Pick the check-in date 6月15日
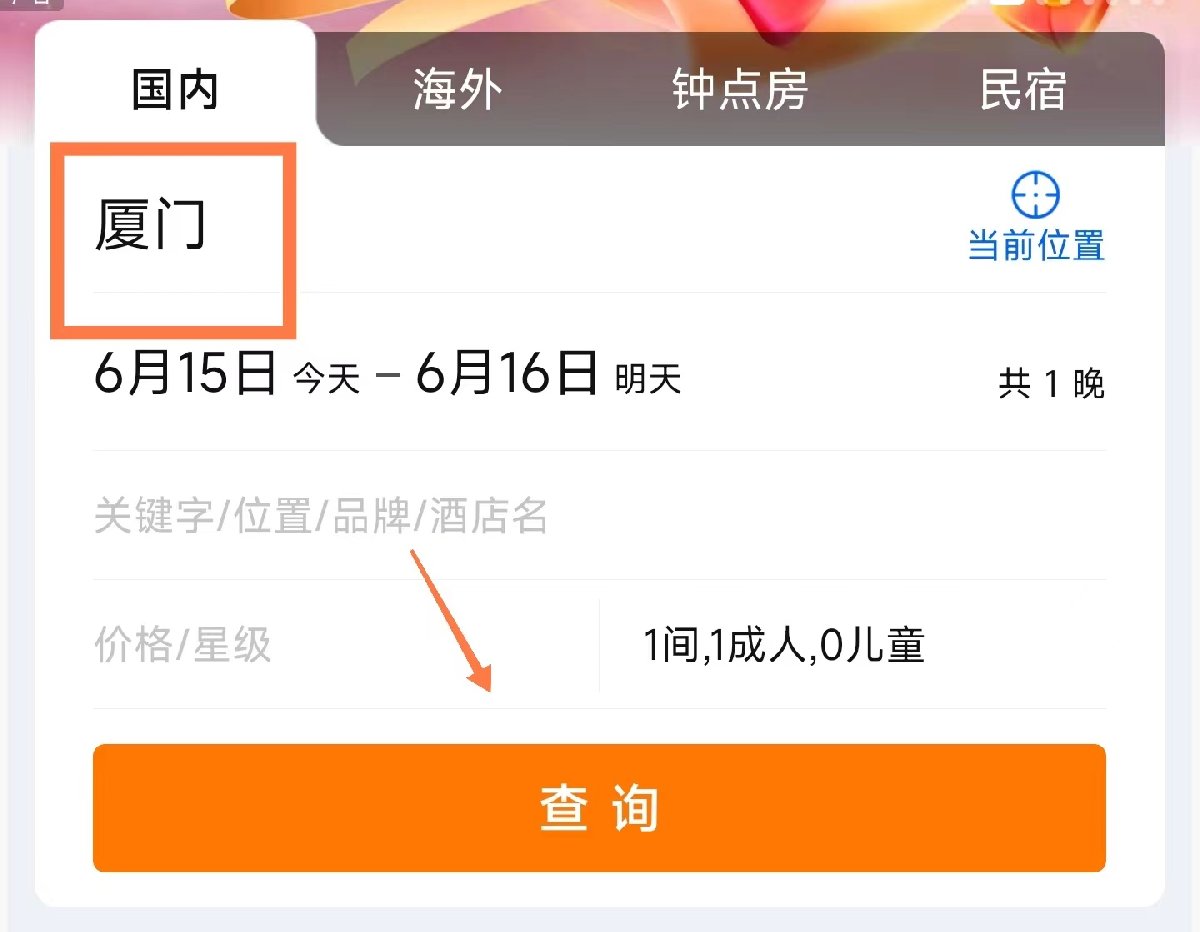1200x932 pixels. (185, 373)
